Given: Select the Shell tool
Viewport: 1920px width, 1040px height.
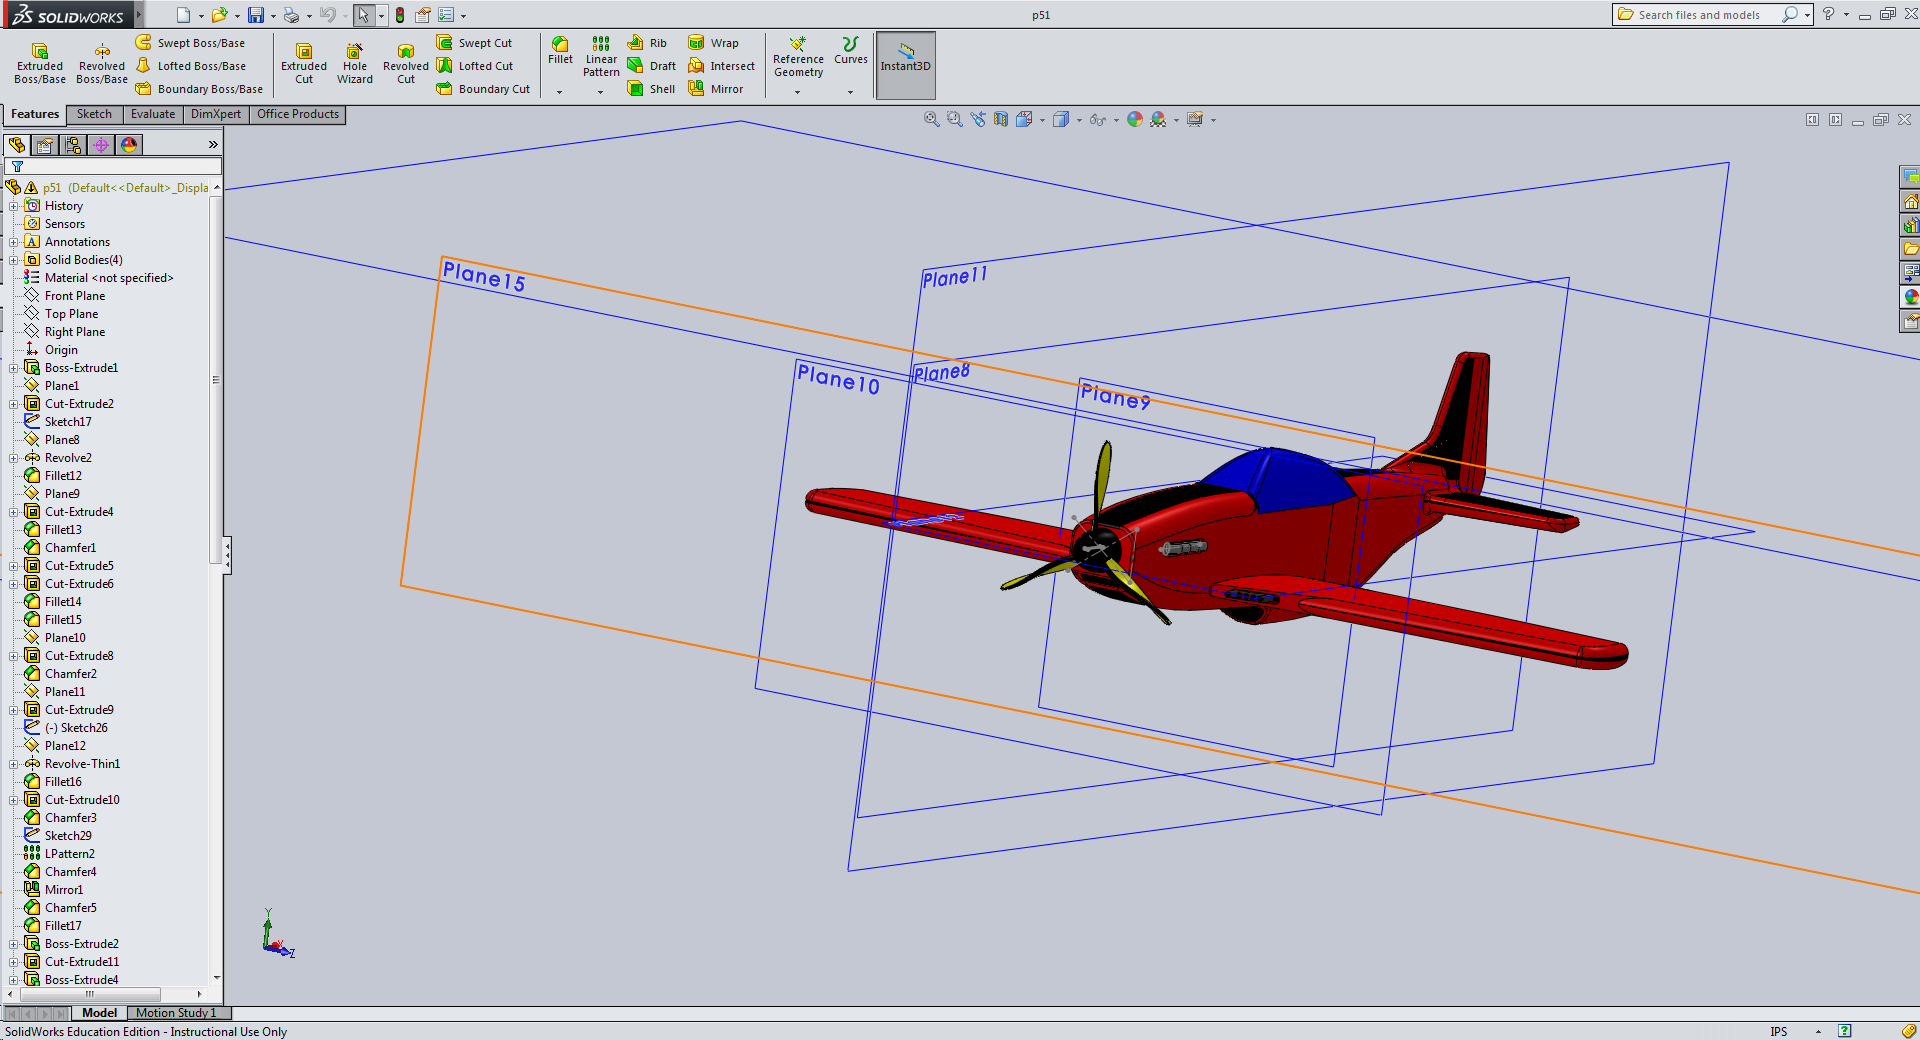Looking at the screenshot, I should (x=651, y=89).
